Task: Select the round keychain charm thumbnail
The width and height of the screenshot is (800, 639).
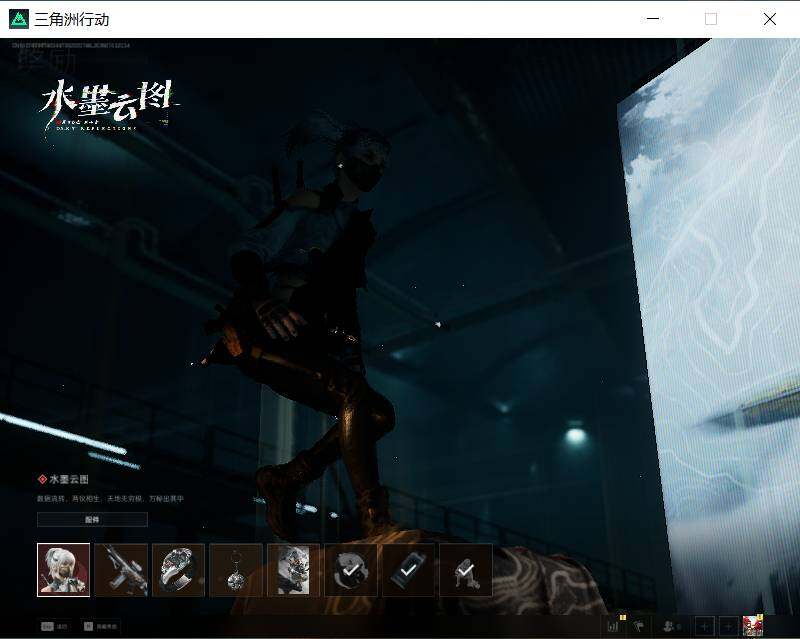Action: pos(236,570)
